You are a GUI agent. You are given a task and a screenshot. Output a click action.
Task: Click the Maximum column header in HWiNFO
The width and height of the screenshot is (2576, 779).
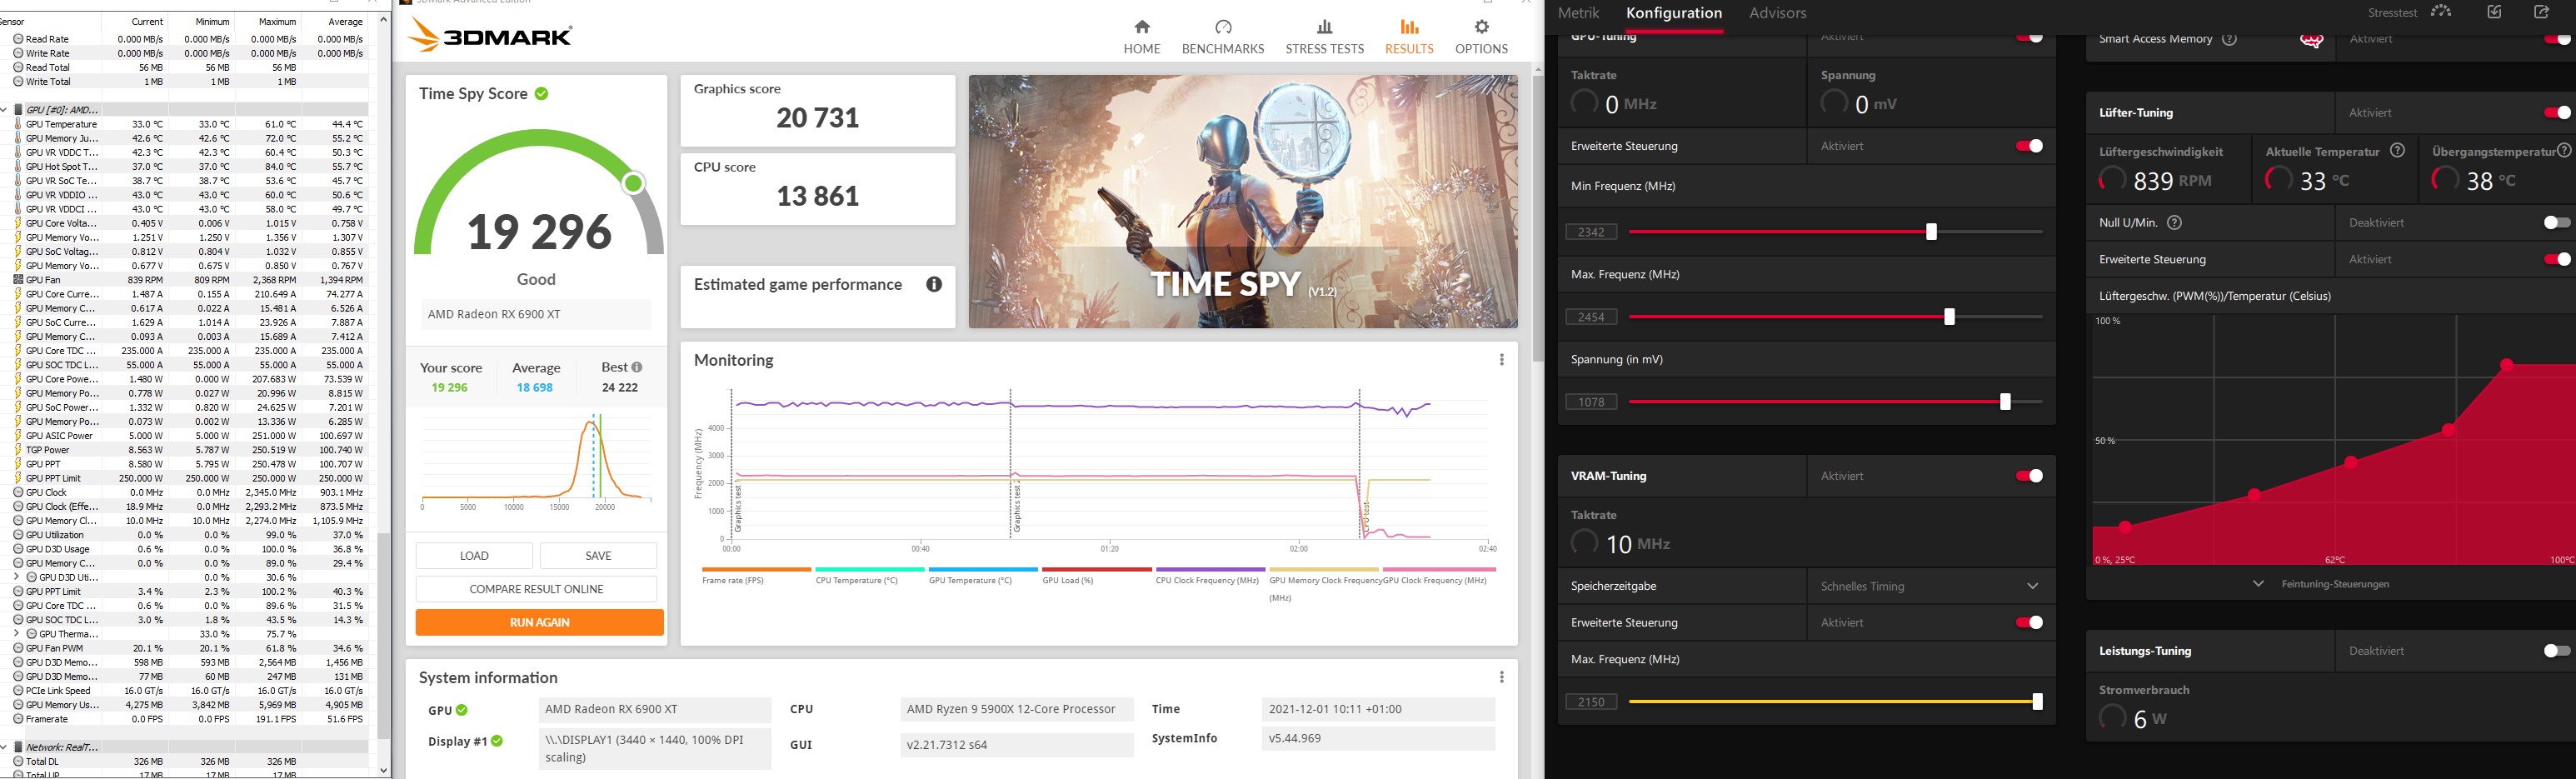(277, 21)
